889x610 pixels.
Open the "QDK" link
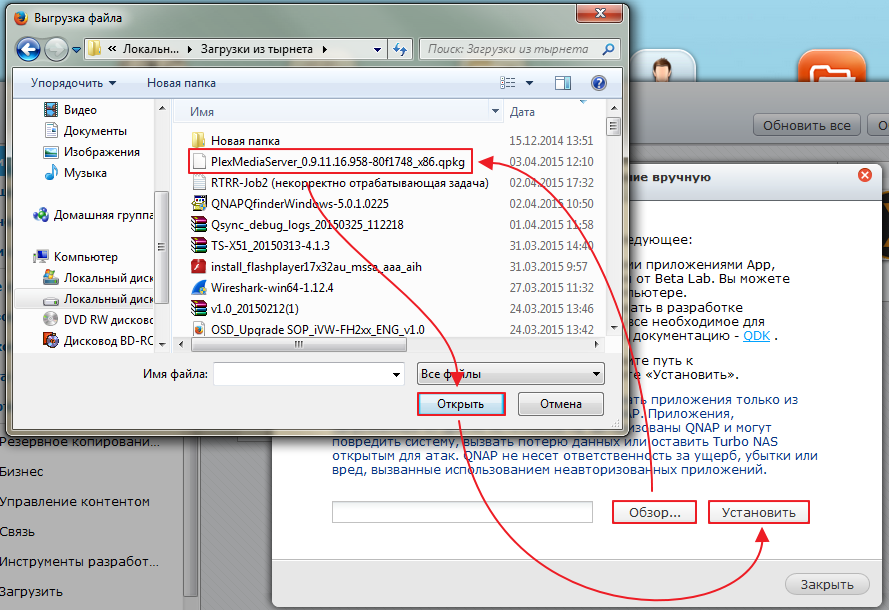756,336
